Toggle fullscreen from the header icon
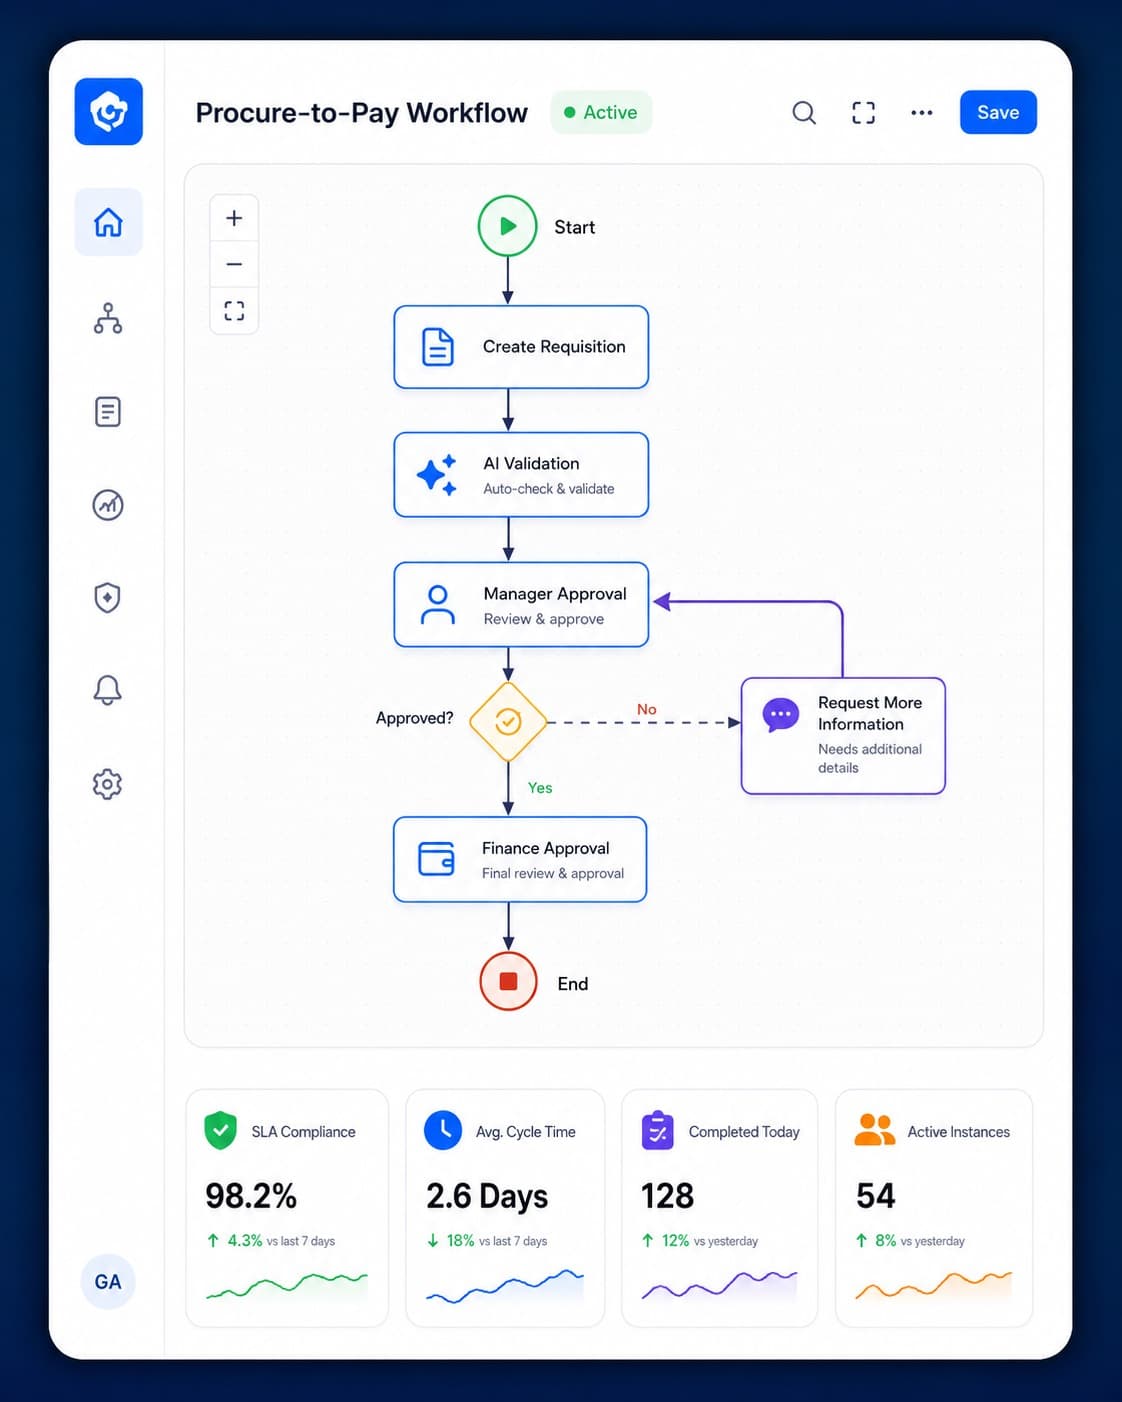Viewport: 1122px width, 1402px height. tap(863, 112)
